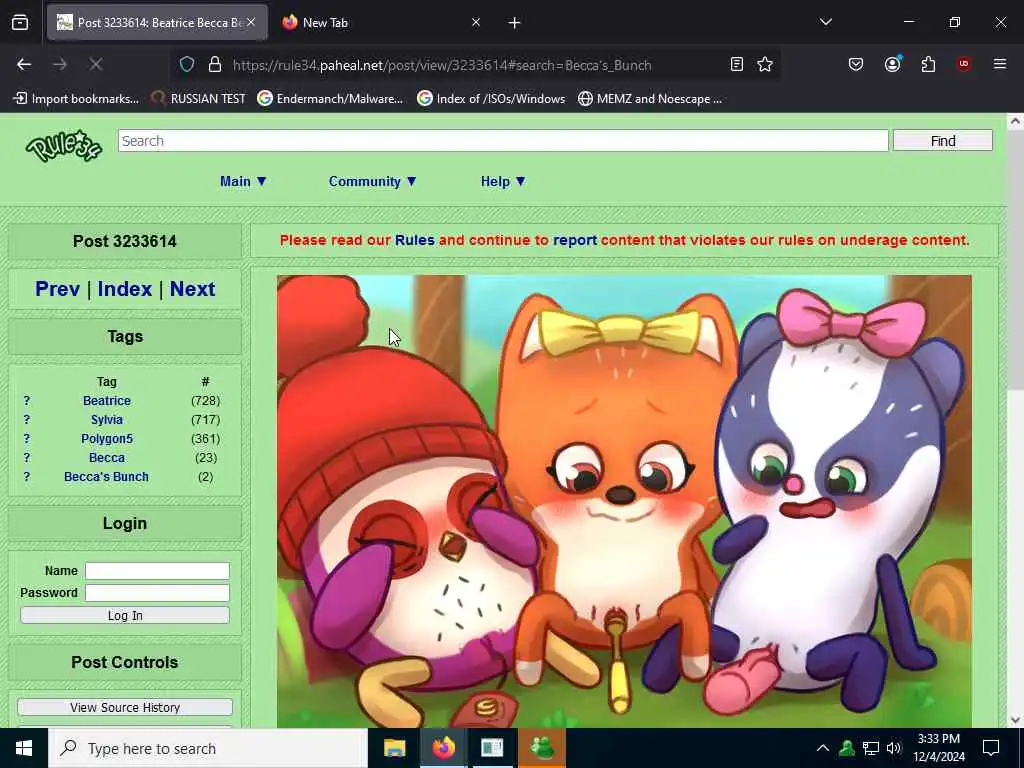Open the Firefox hamburger menu
1024x768 pixels.
[x=999, y=64]
